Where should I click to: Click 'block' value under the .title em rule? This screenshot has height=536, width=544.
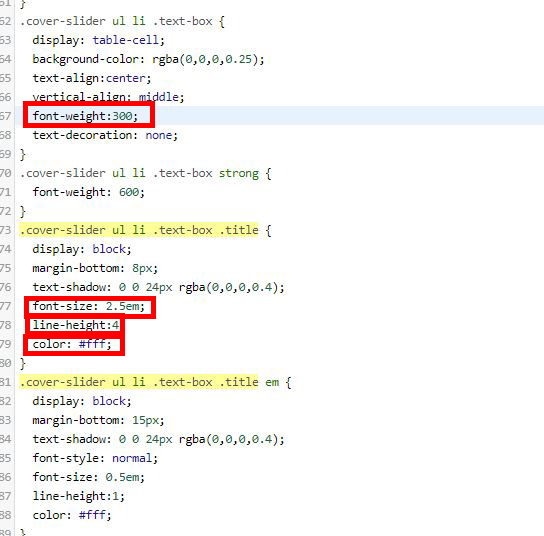point(109,401)
